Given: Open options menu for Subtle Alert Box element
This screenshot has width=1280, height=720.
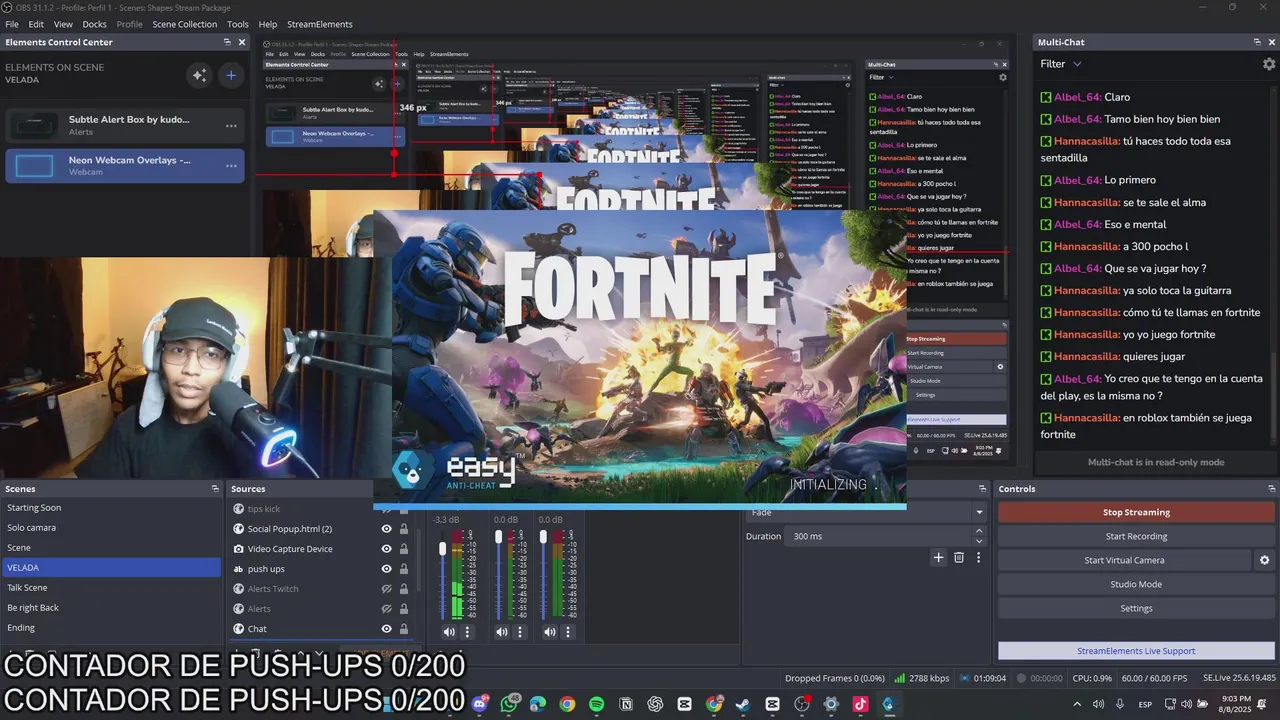Looking at the screenshot, I should point(231,126).
